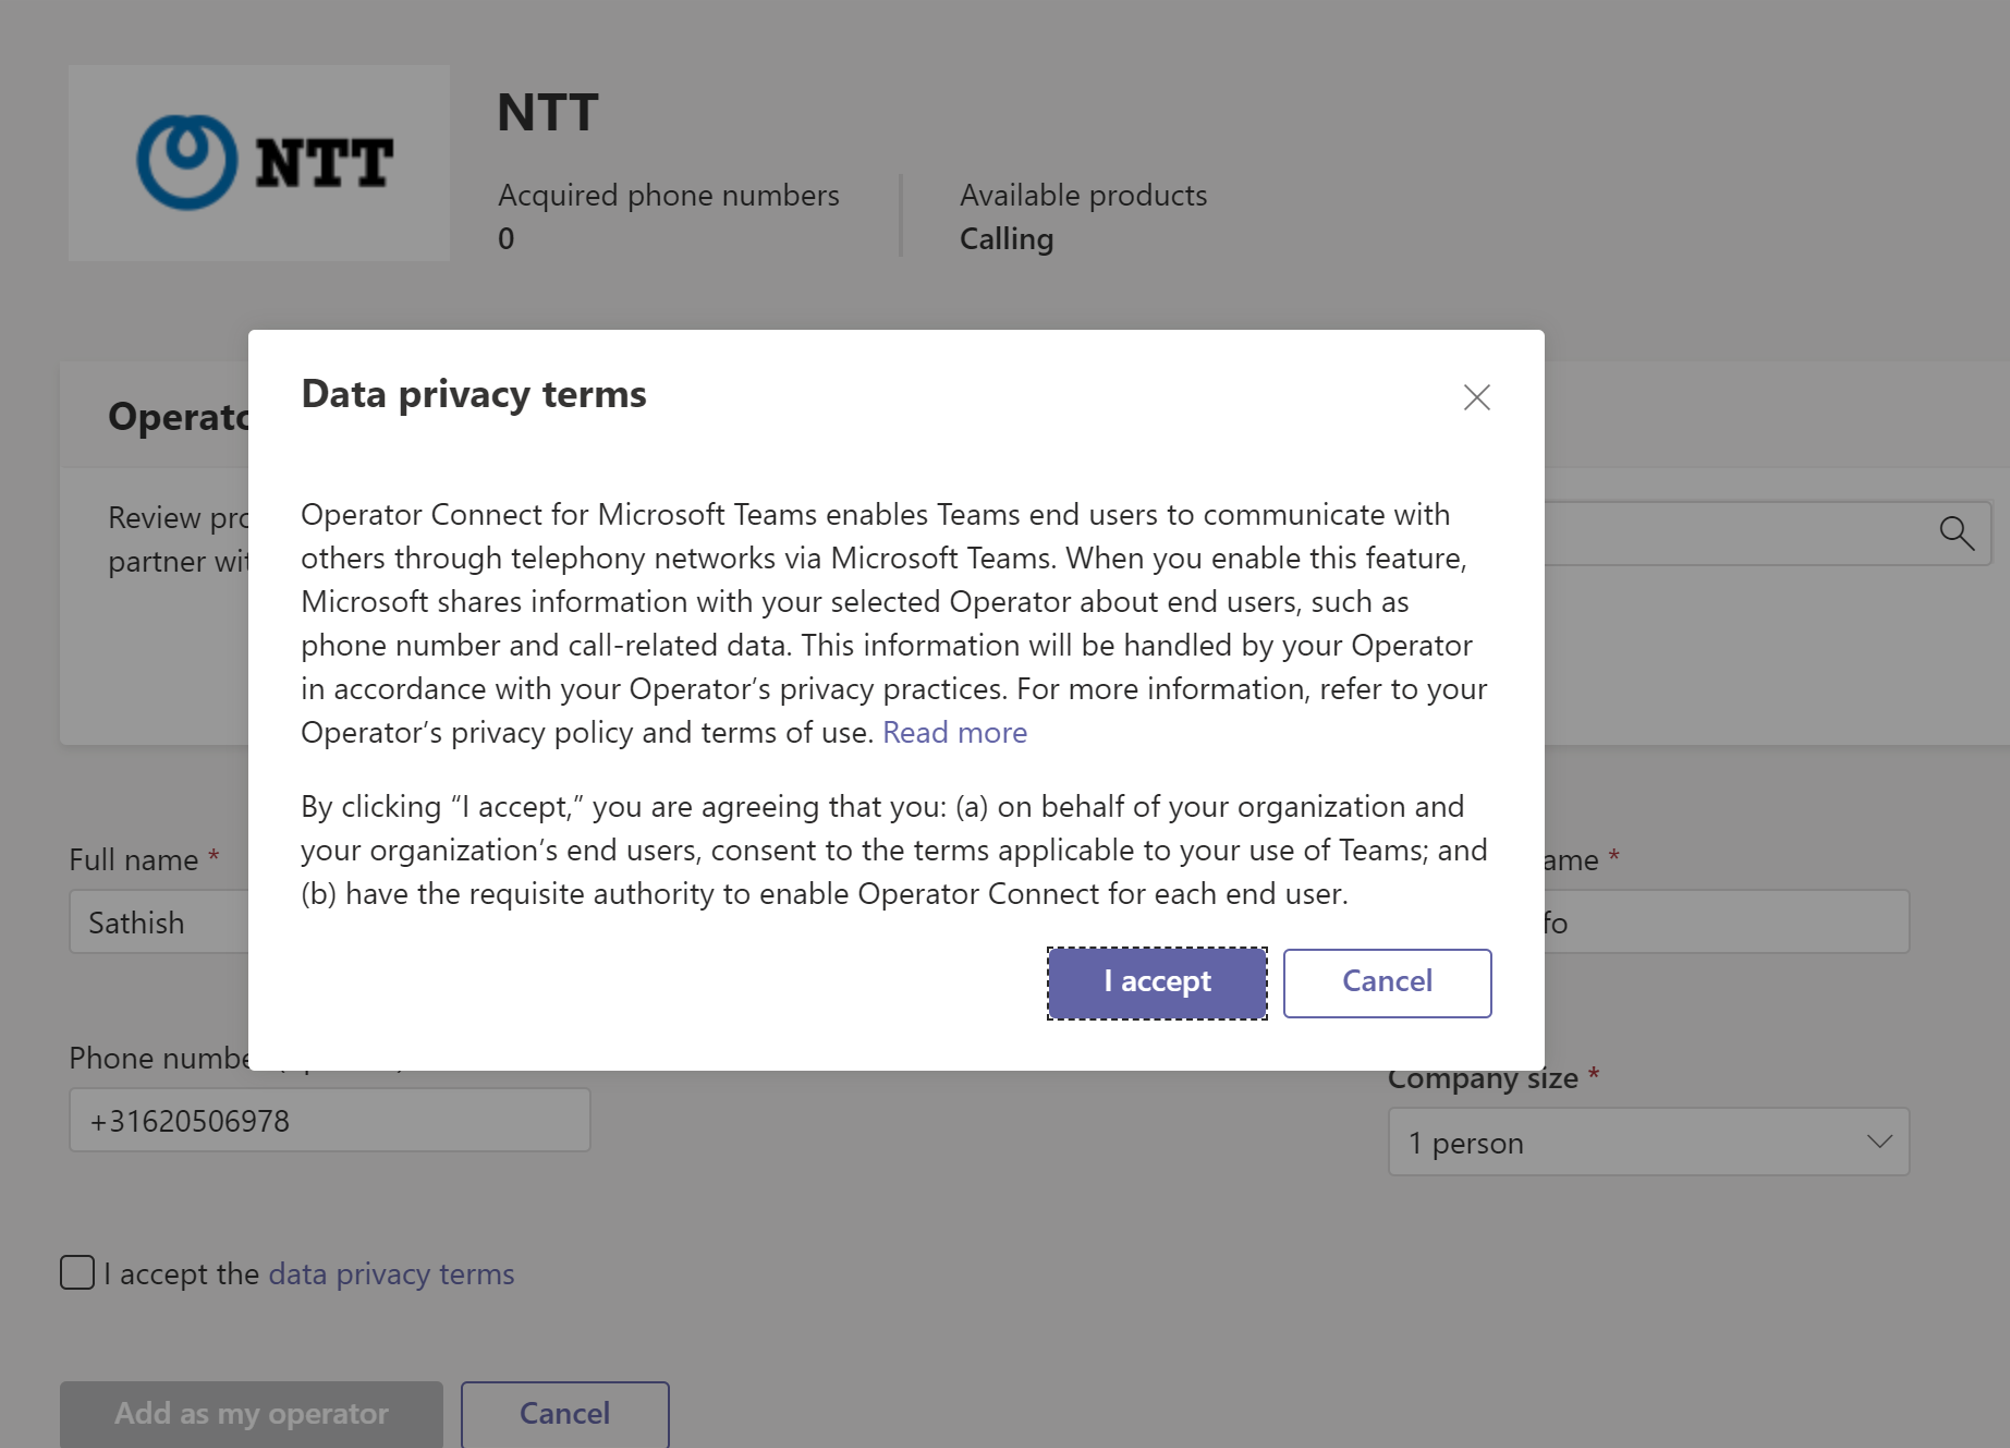Click Add as my operator button

point(251,1413)
